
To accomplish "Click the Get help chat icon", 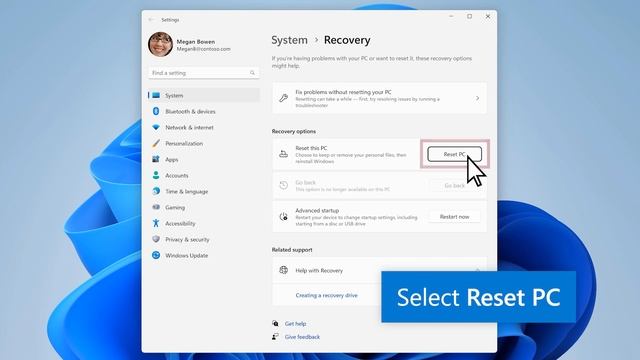I will (x=276, y=323).
